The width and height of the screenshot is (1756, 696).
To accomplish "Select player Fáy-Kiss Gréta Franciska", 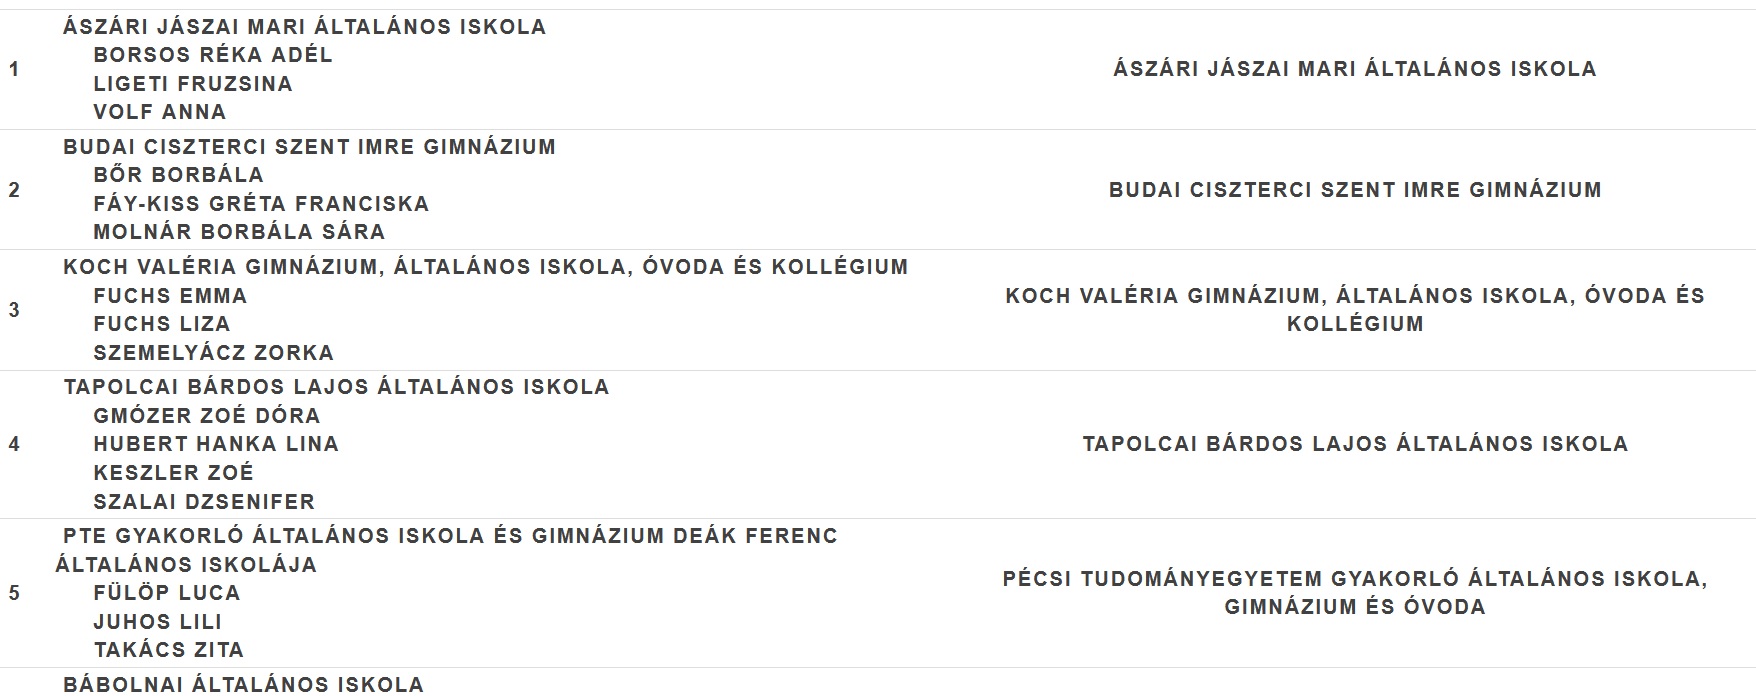I will [262, 204].
